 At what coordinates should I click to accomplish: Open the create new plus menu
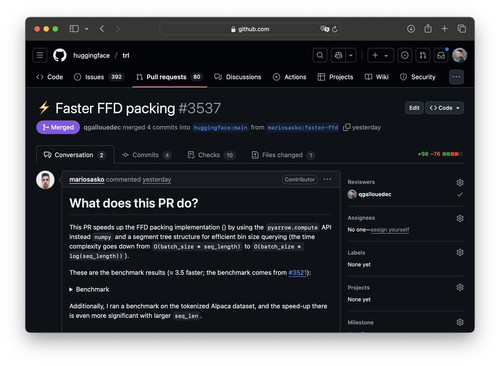click(x=380, y=55)
